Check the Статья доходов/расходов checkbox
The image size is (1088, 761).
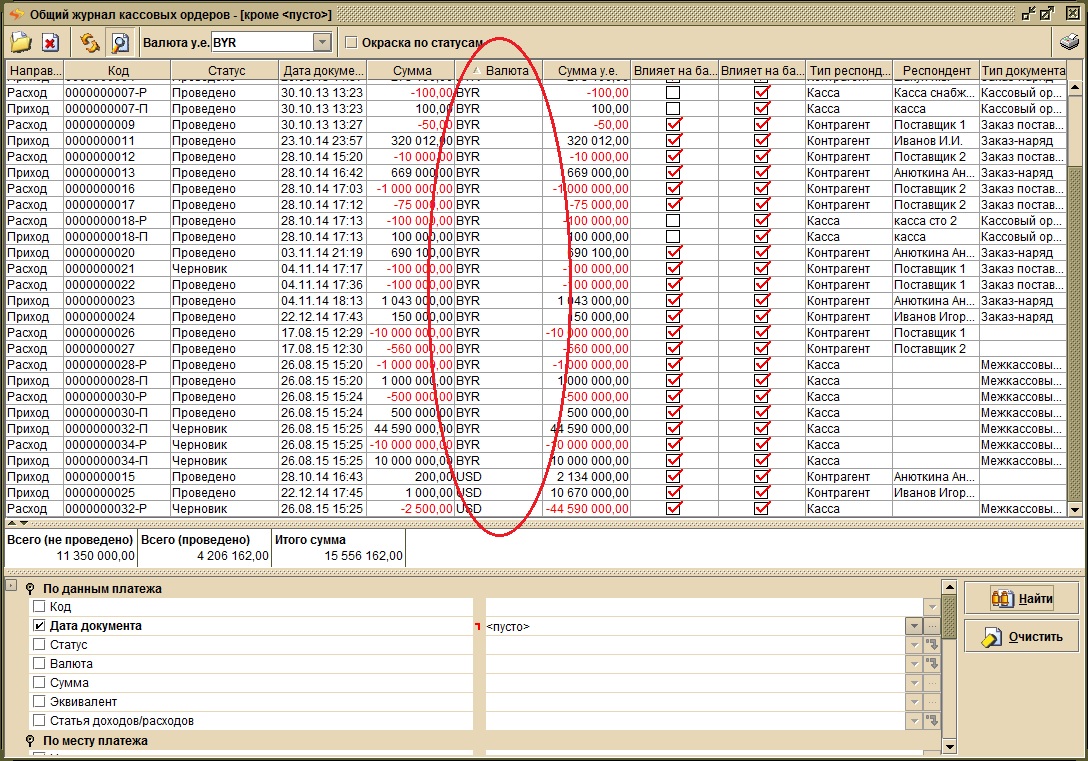(x=40, y=720)
